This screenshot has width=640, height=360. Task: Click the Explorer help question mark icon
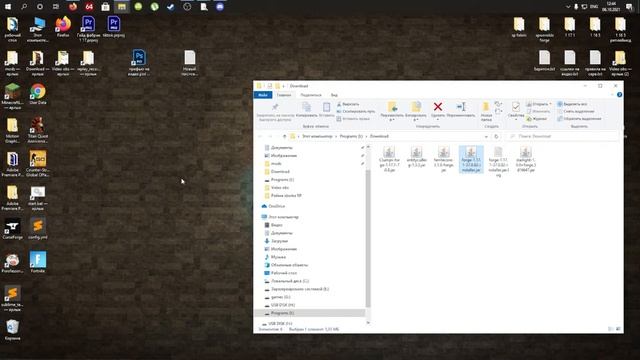619,95
